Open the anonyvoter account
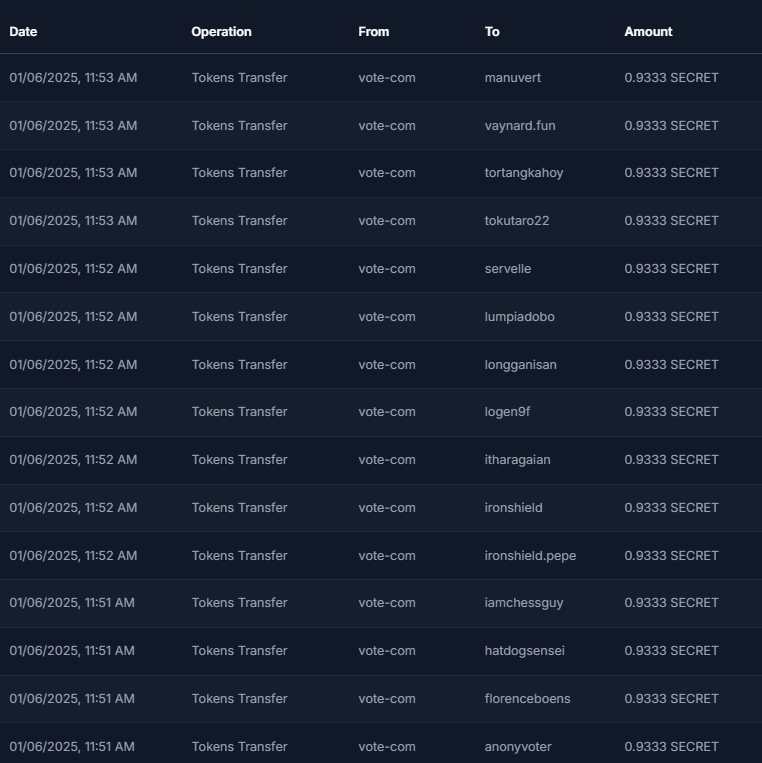This screenshot has width=762, height=763. pyautogui.click(x=518, y=746)
